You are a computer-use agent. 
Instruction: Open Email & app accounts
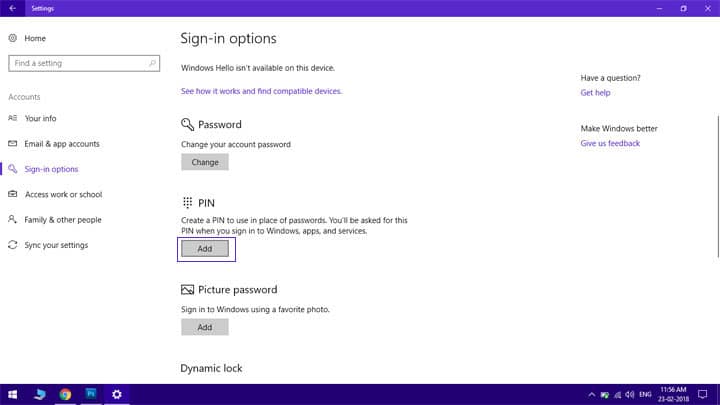[62, 144]
